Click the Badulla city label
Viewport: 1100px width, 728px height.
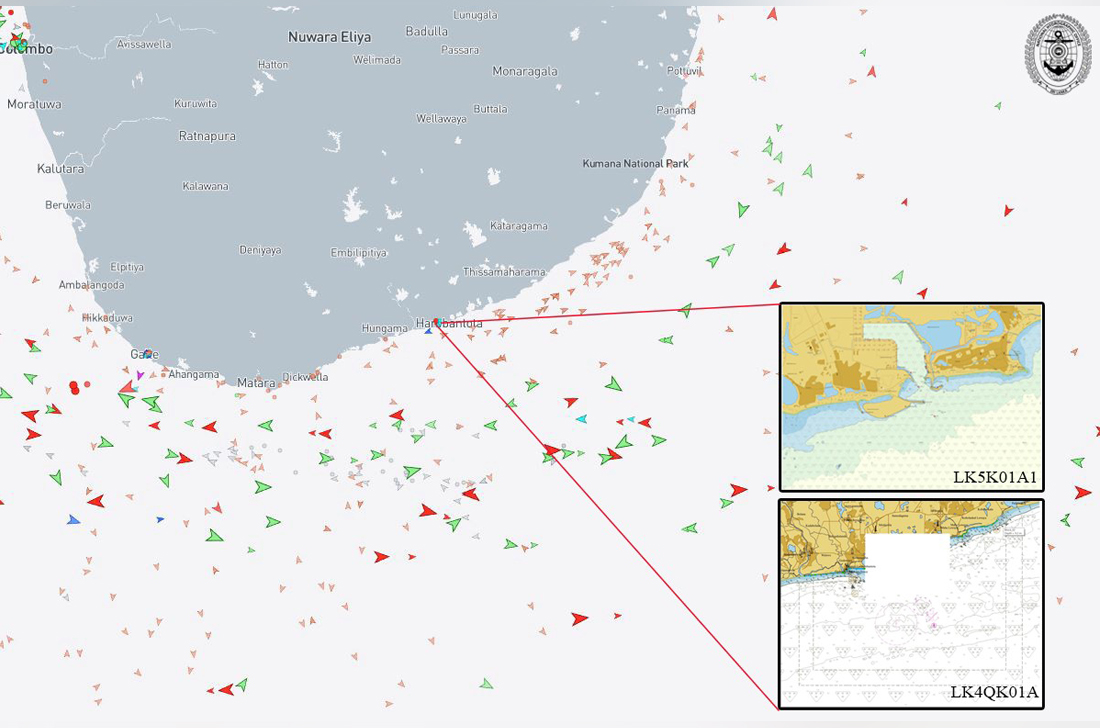(x=427, y=31)
